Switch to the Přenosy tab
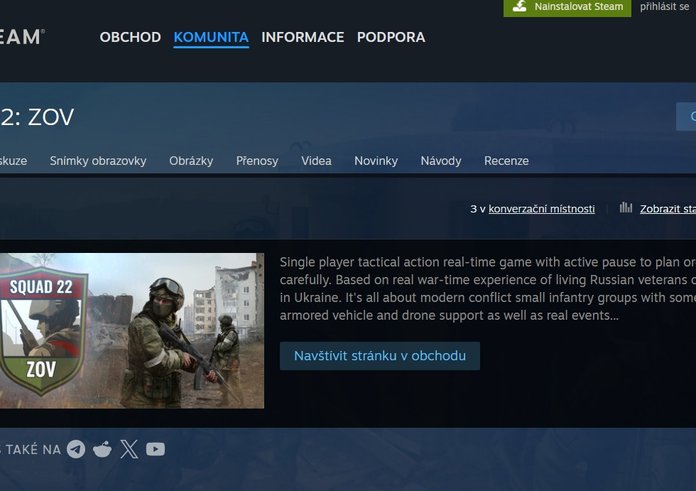696x491 pixels. click(257, 161)
